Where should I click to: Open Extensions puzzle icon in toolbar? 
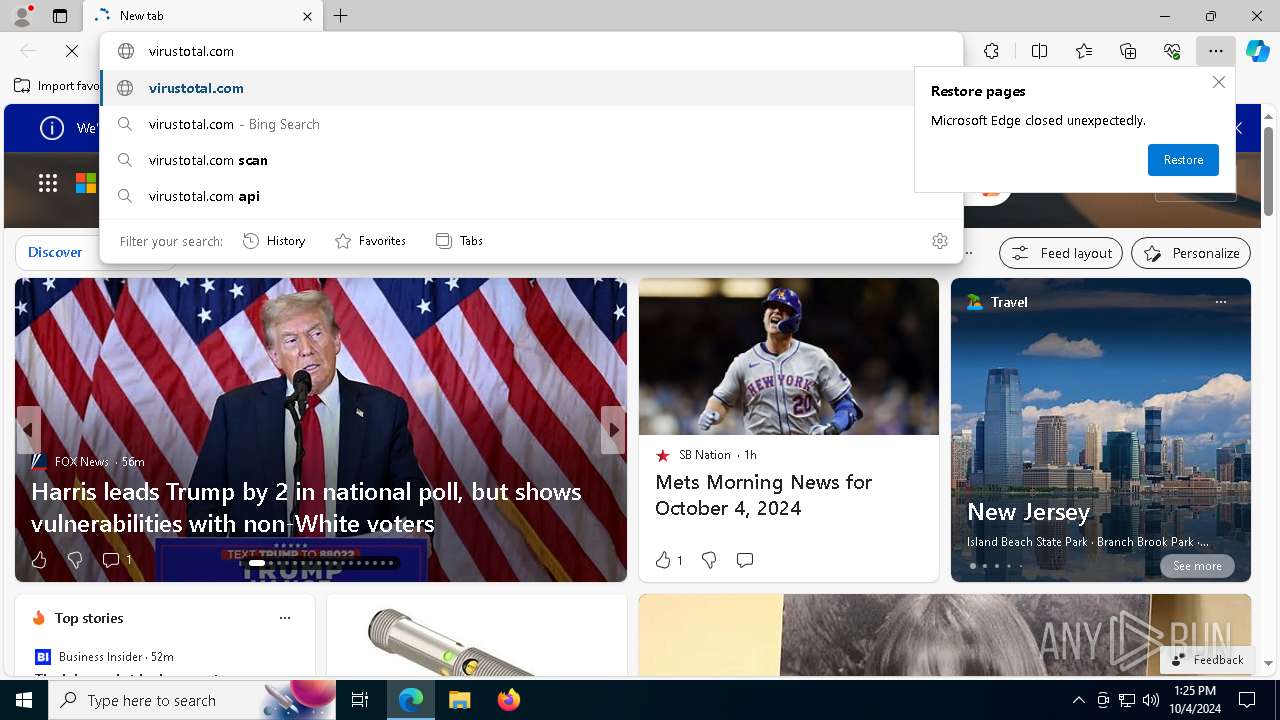(991, 51)
